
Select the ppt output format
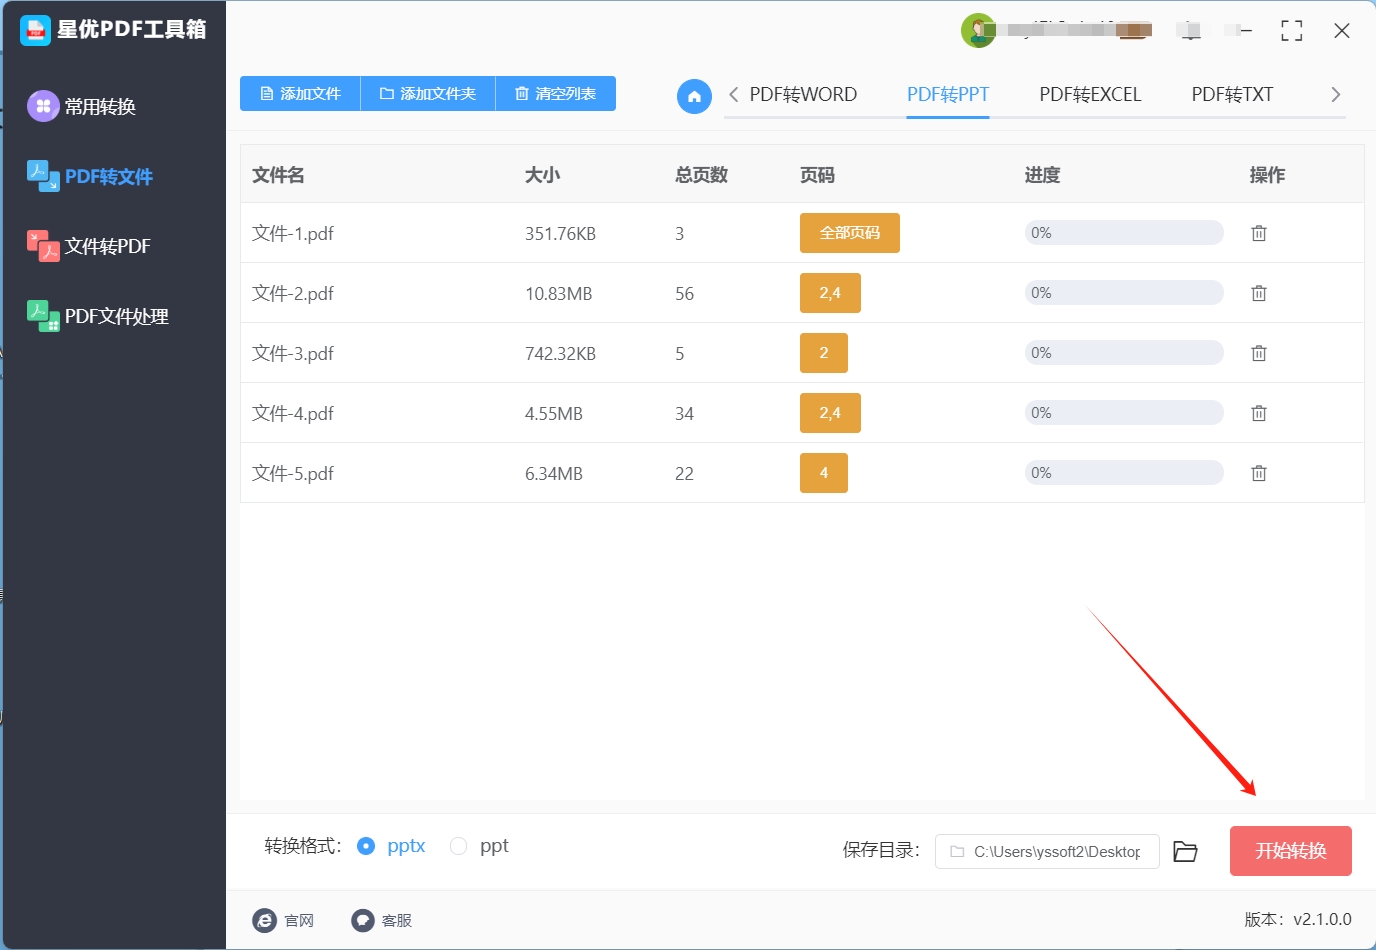tap(479, 846)
